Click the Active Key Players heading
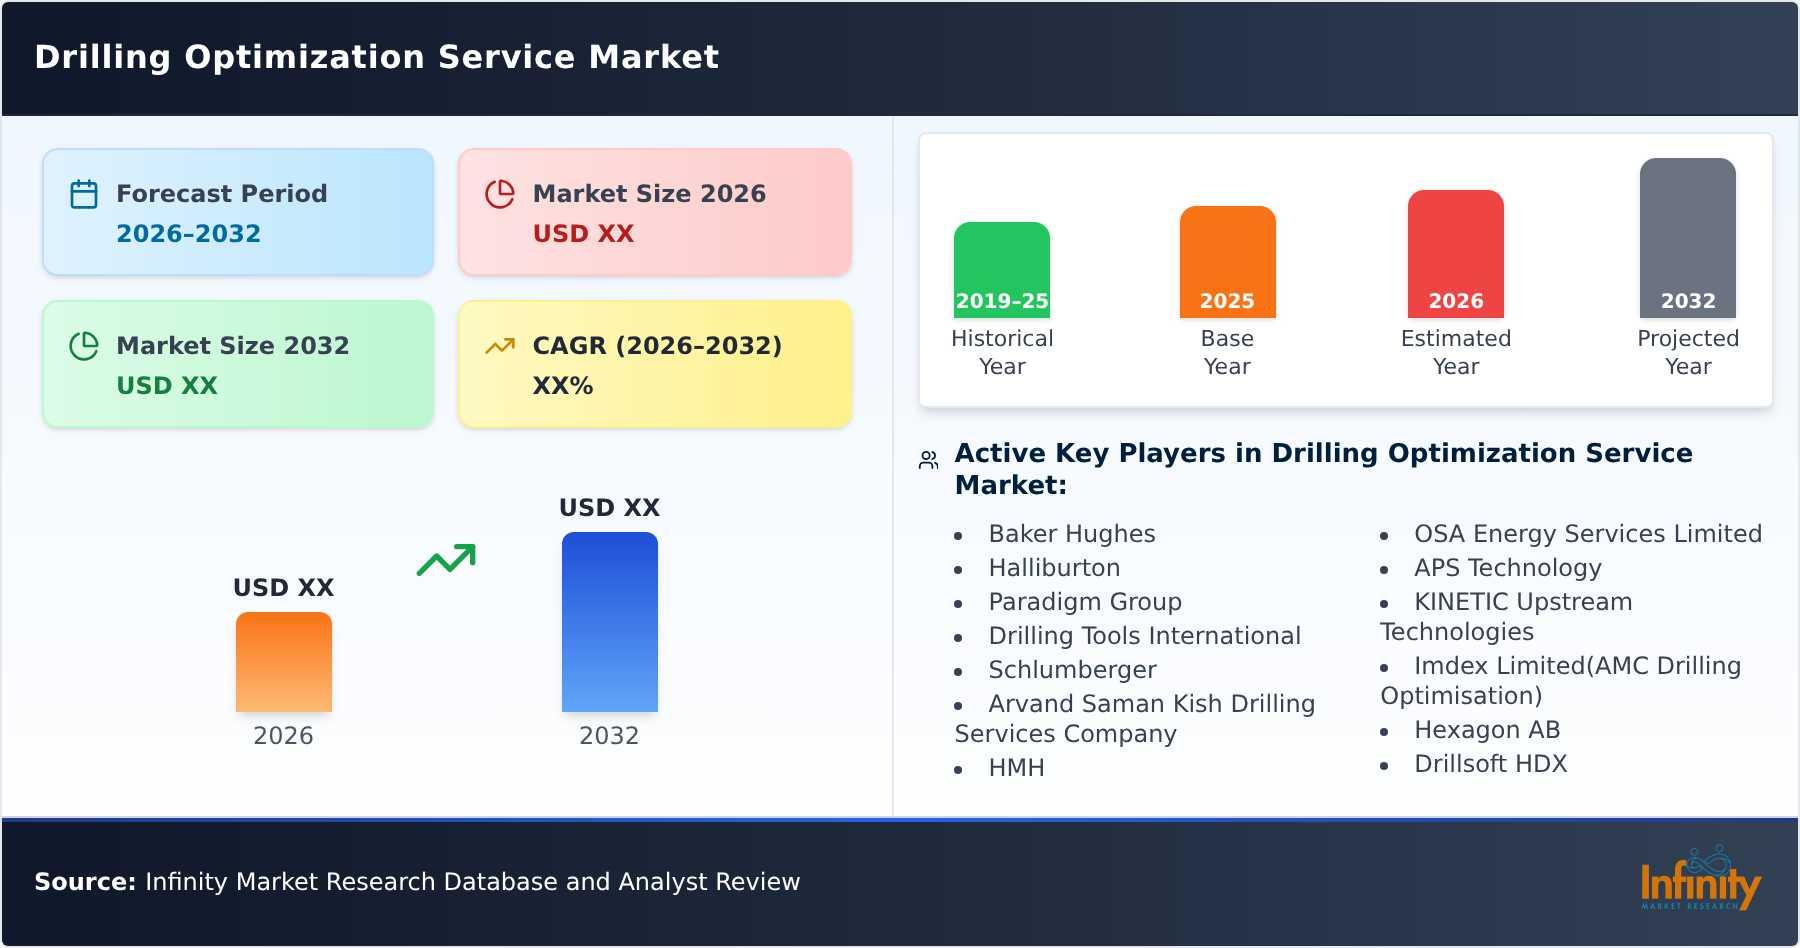This screenshot has height=948, width=1800. click(1323, 469)
